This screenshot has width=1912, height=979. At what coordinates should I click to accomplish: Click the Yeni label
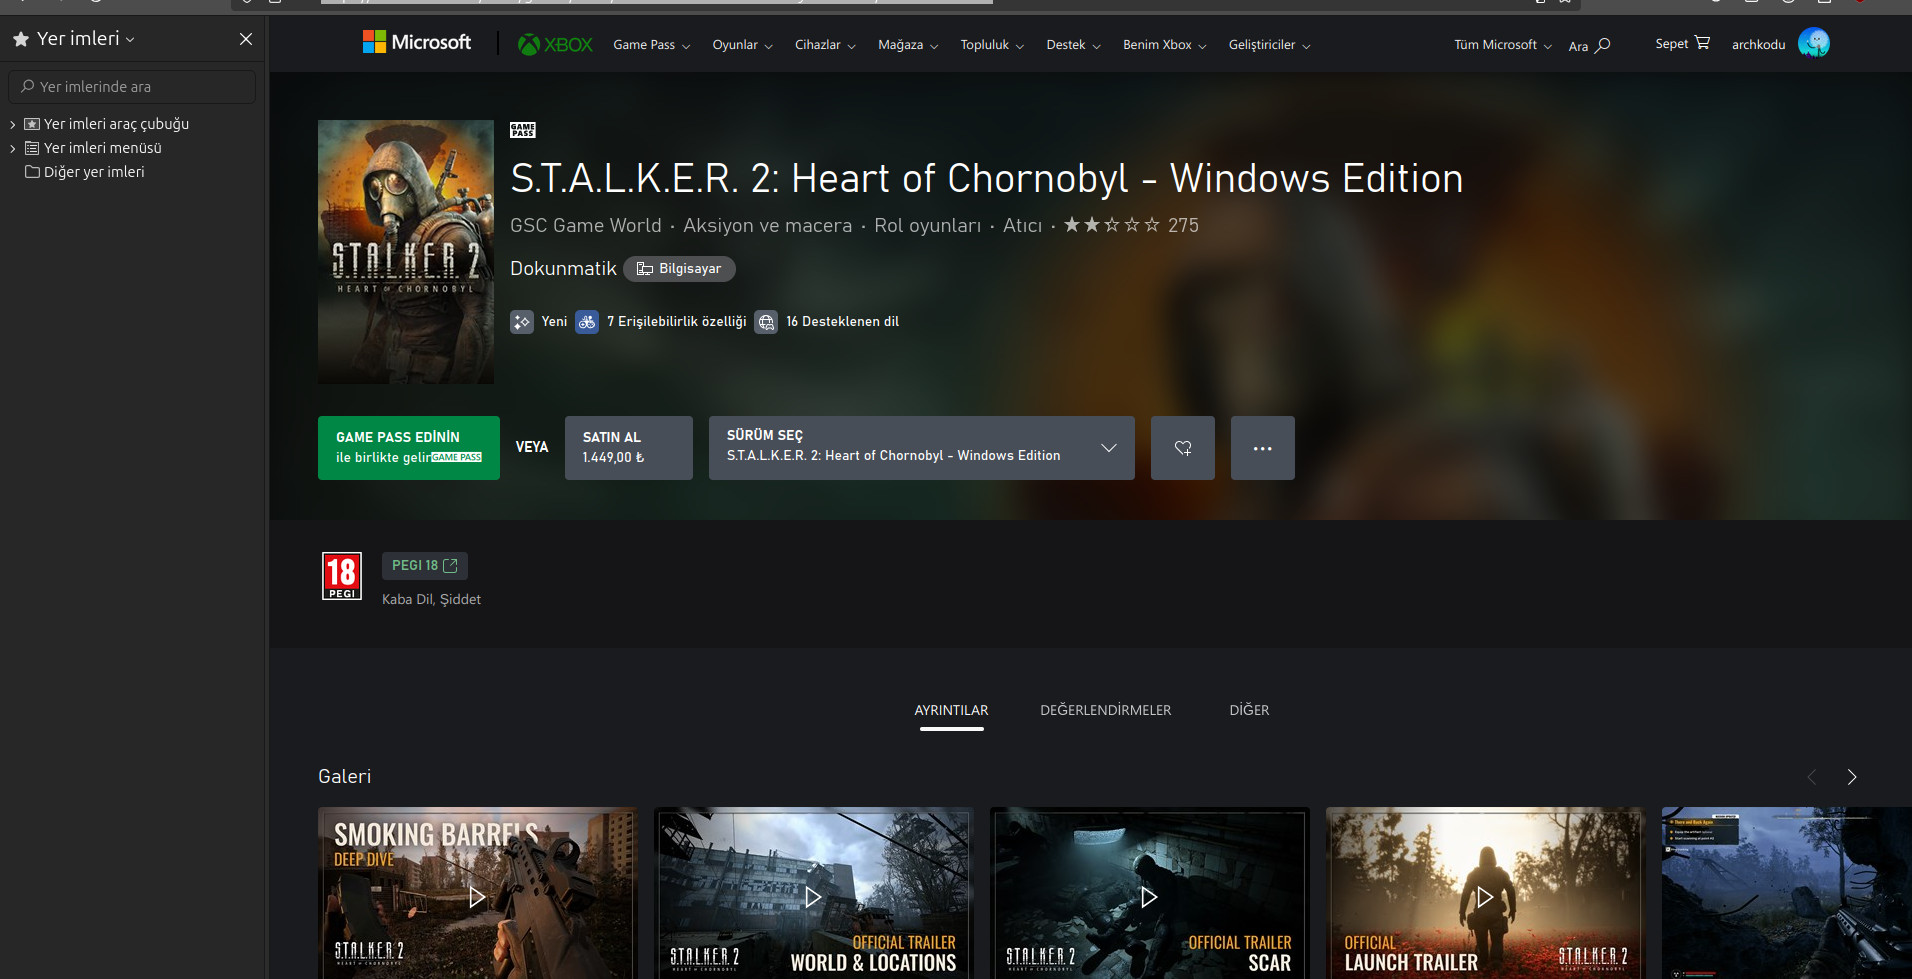click(x=554, y=322)
